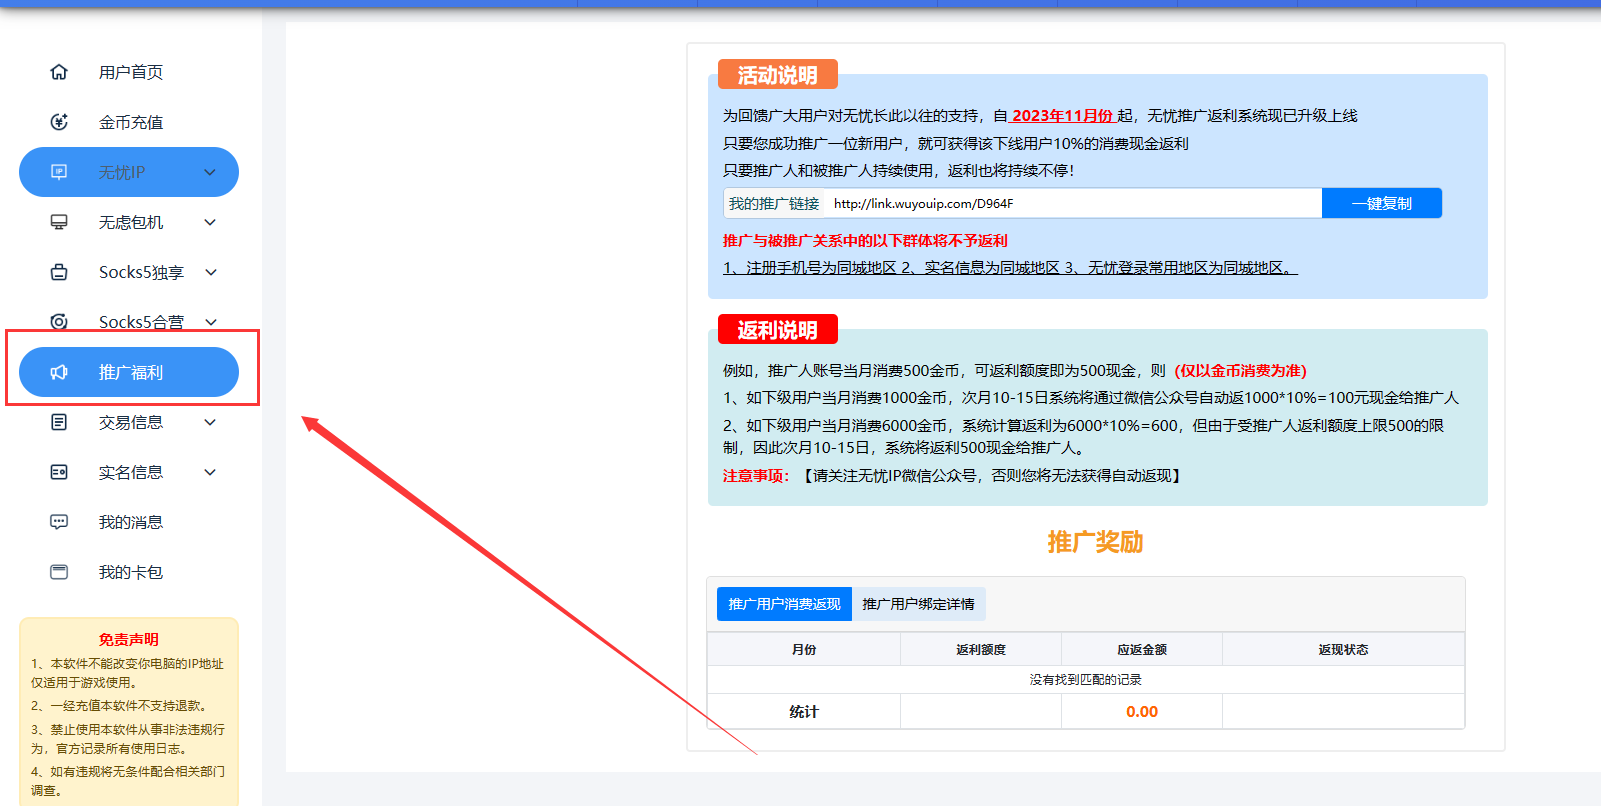Go to 金币充值 page
1601x806 pixels.
[x=129, y=122]
